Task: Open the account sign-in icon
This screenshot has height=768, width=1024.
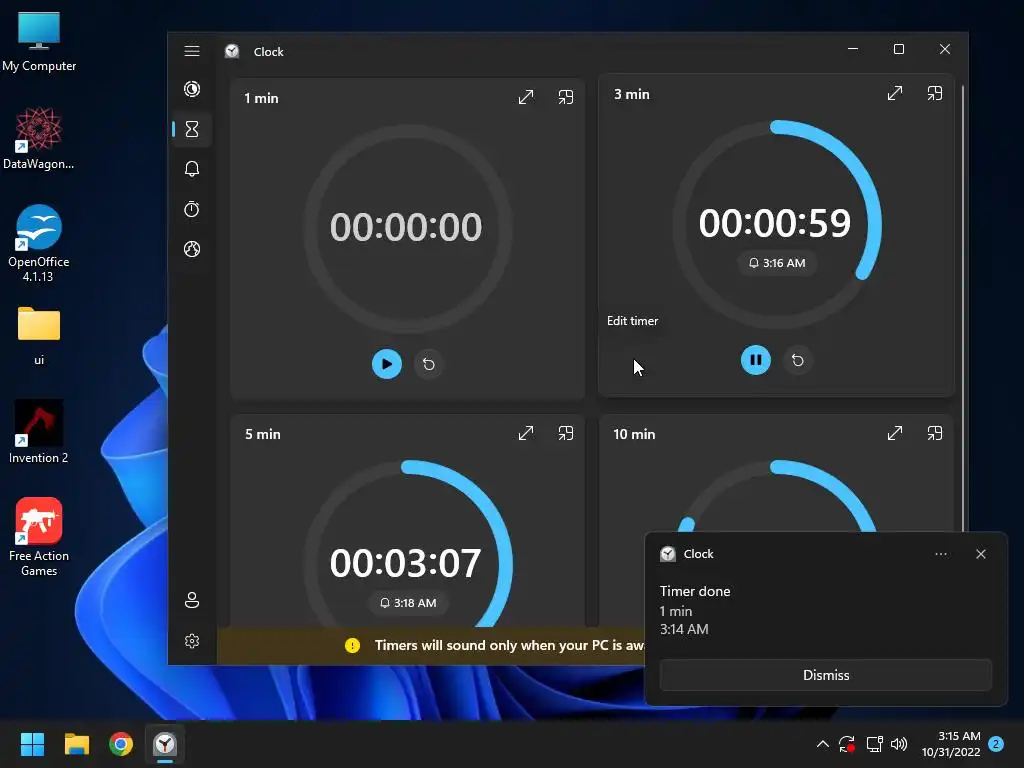Action: click(x=192, y=600)
